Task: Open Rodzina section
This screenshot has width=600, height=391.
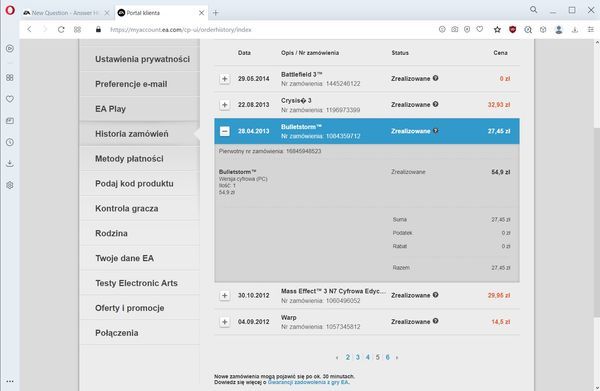Action: [140, 233]
